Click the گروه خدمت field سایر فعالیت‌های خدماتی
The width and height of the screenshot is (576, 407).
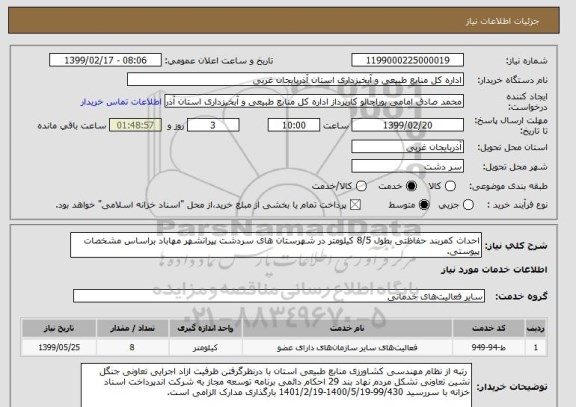pyautogui.click(x=279, y=296)
